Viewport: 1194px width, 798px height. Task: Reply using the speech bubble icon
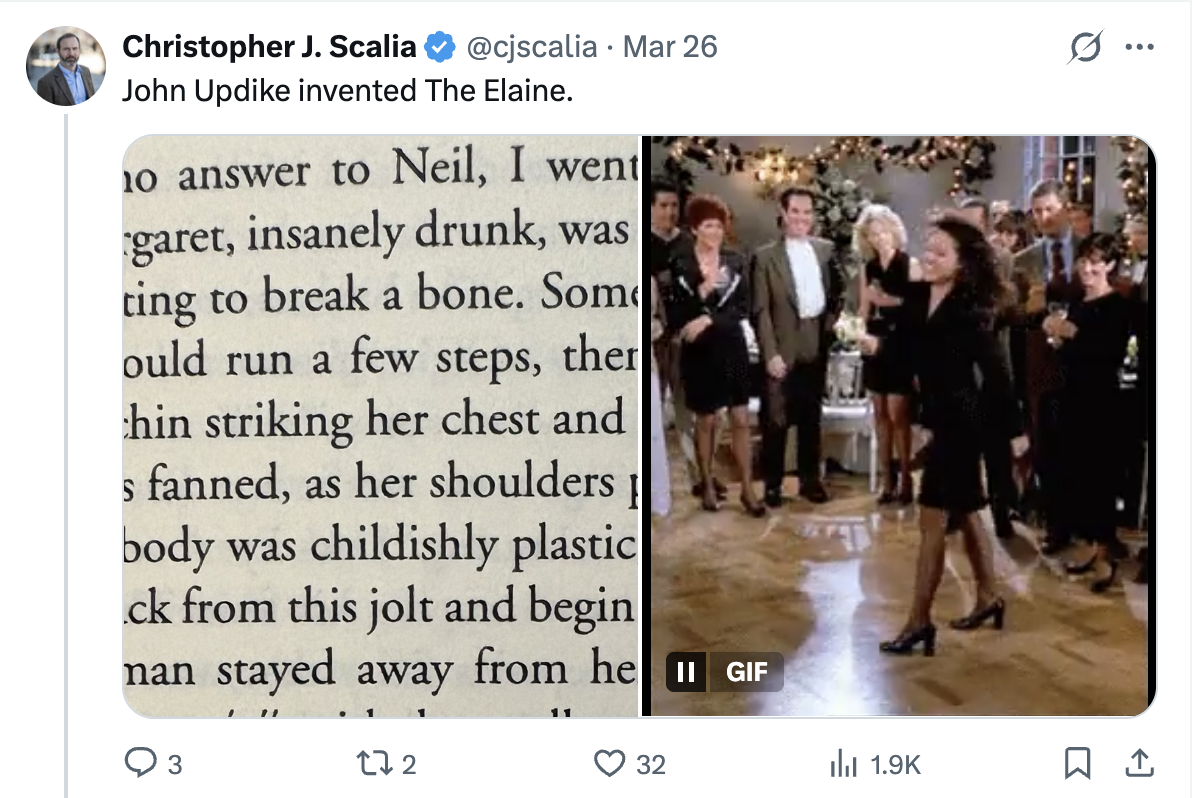pyautogui.click(x=139, y=764)
